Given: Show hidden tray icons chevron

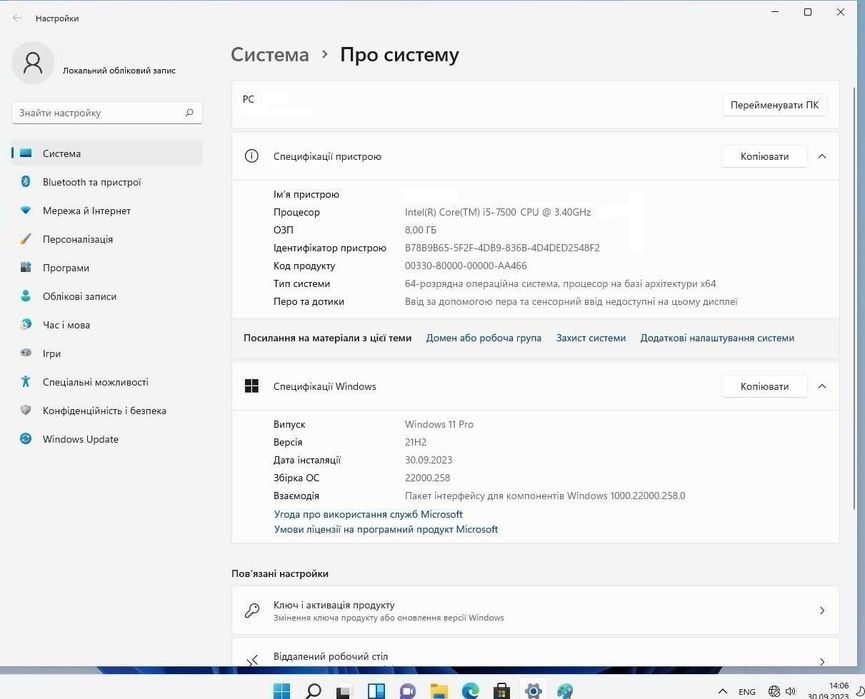Looking at the screenshot, I should click(x=723, y=691).
